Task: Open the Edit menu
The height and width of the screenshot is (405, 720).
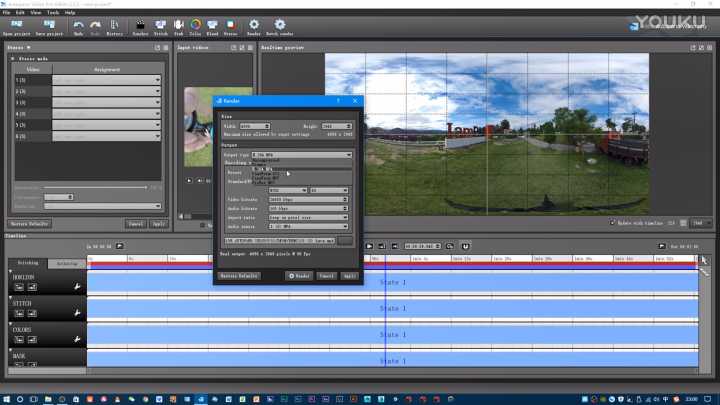Action: (20, 12)
